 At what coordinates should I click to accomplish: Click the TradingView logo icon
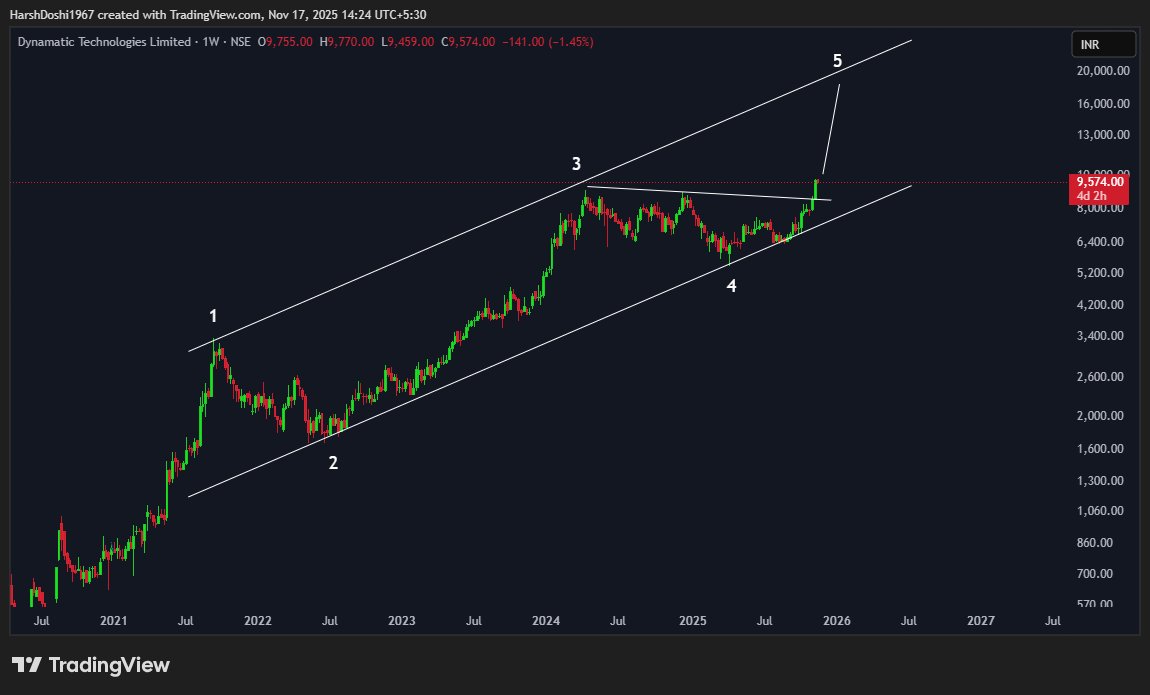(29, 665)
